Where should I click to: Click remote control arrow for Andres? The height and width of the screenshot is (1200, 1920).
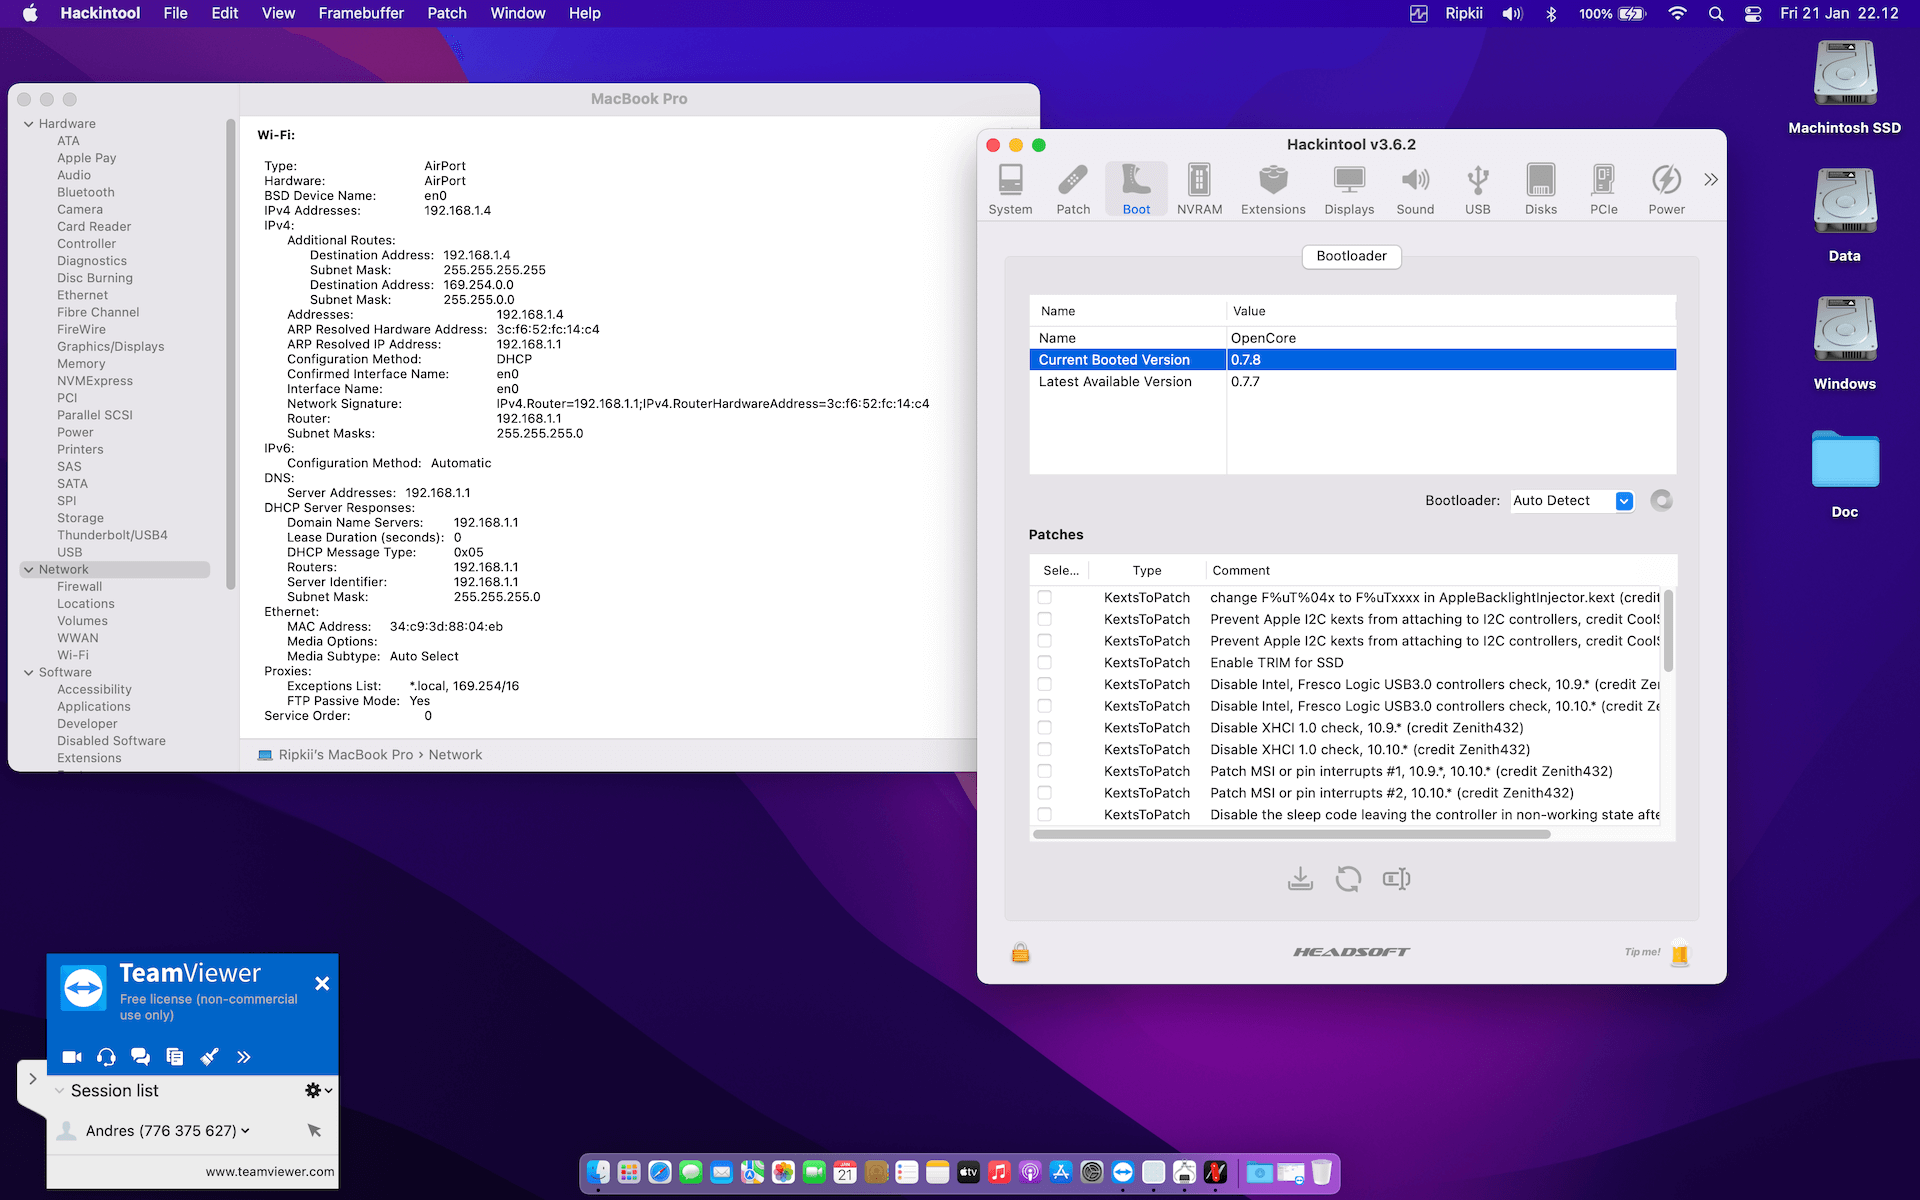(314, 1130)
